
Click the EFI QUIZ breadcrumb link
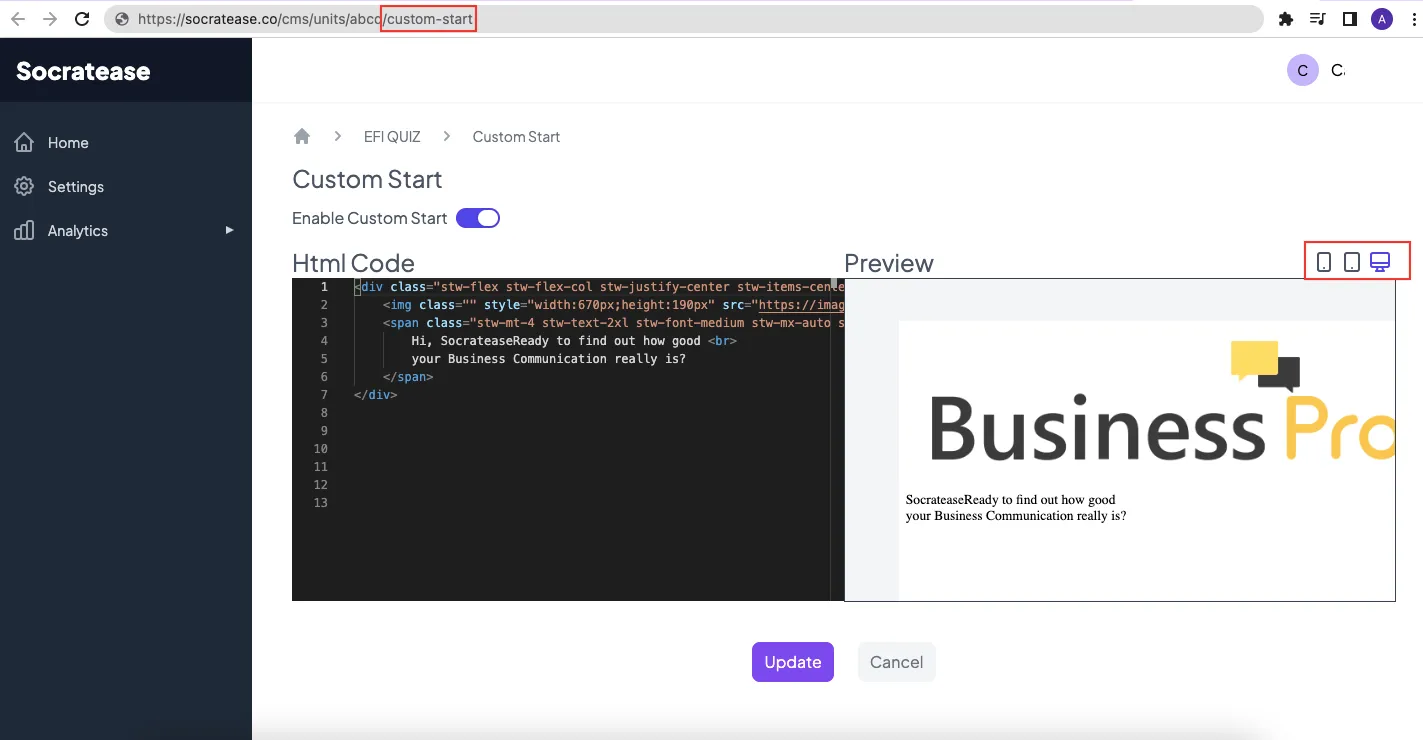pyautogui.click(x=392, y=137)
